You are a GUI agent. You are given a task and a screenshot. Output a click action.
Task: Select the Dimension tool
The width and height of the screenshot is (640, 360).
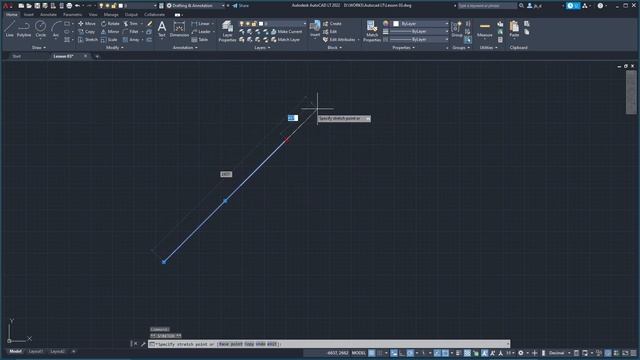(179, 29)
